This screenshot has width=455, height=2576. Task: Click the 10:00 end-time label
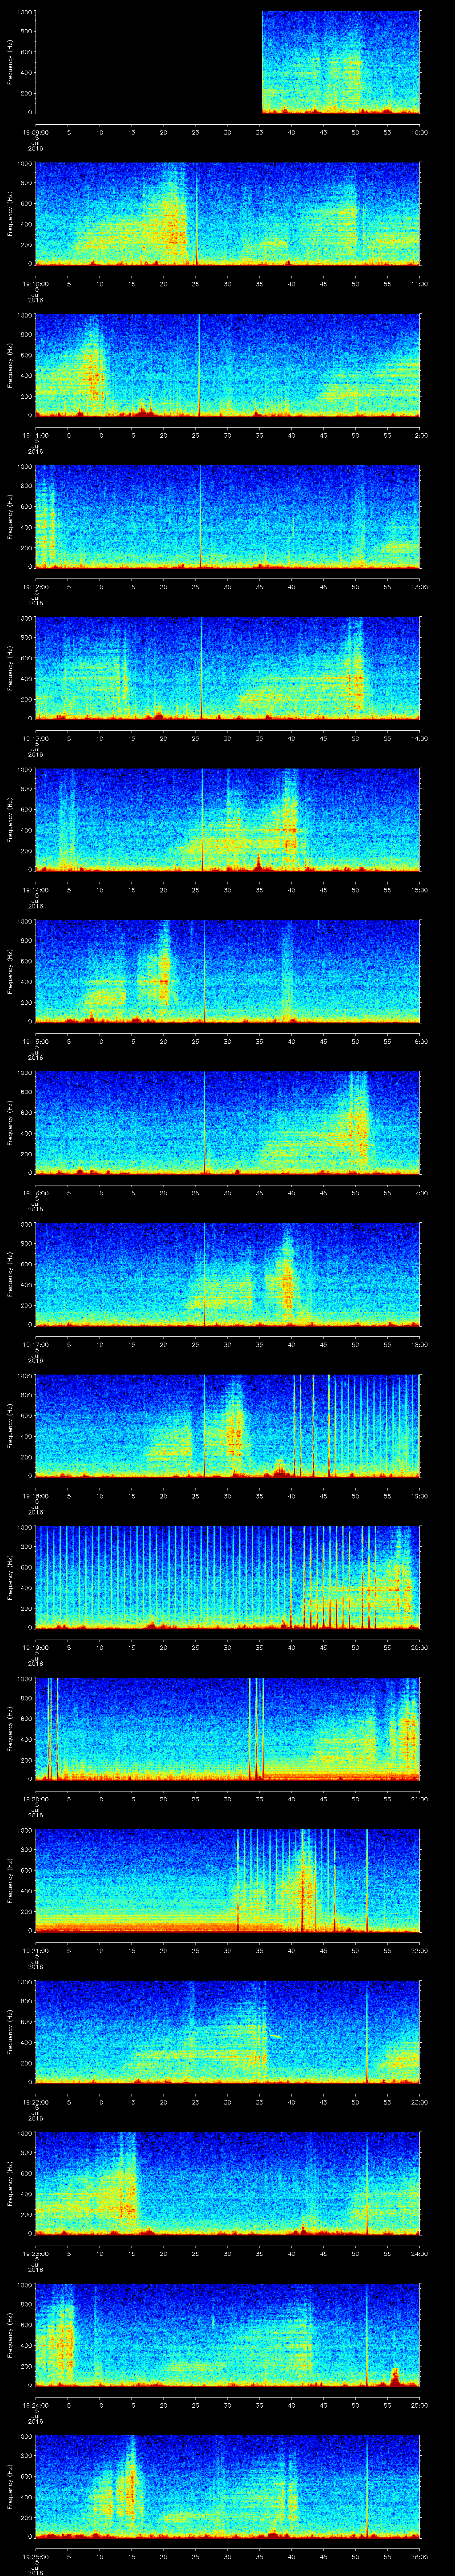419,132
